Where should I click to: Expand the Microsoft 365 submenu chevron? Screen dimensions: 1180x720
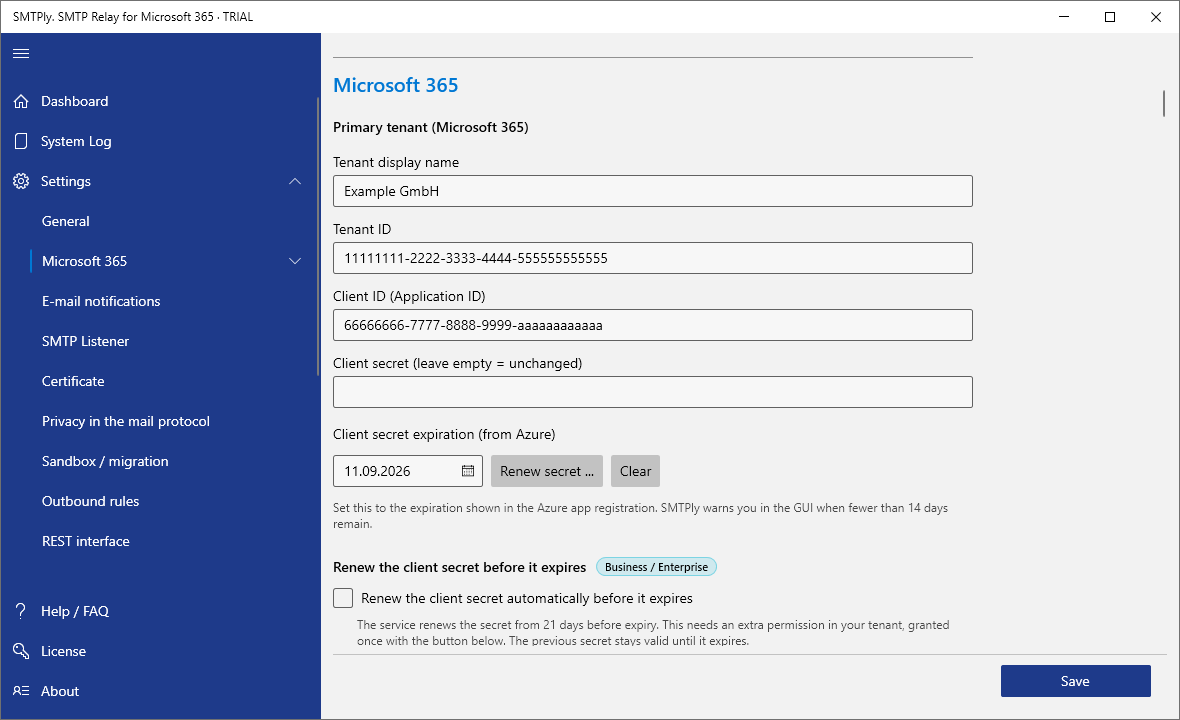295,261
